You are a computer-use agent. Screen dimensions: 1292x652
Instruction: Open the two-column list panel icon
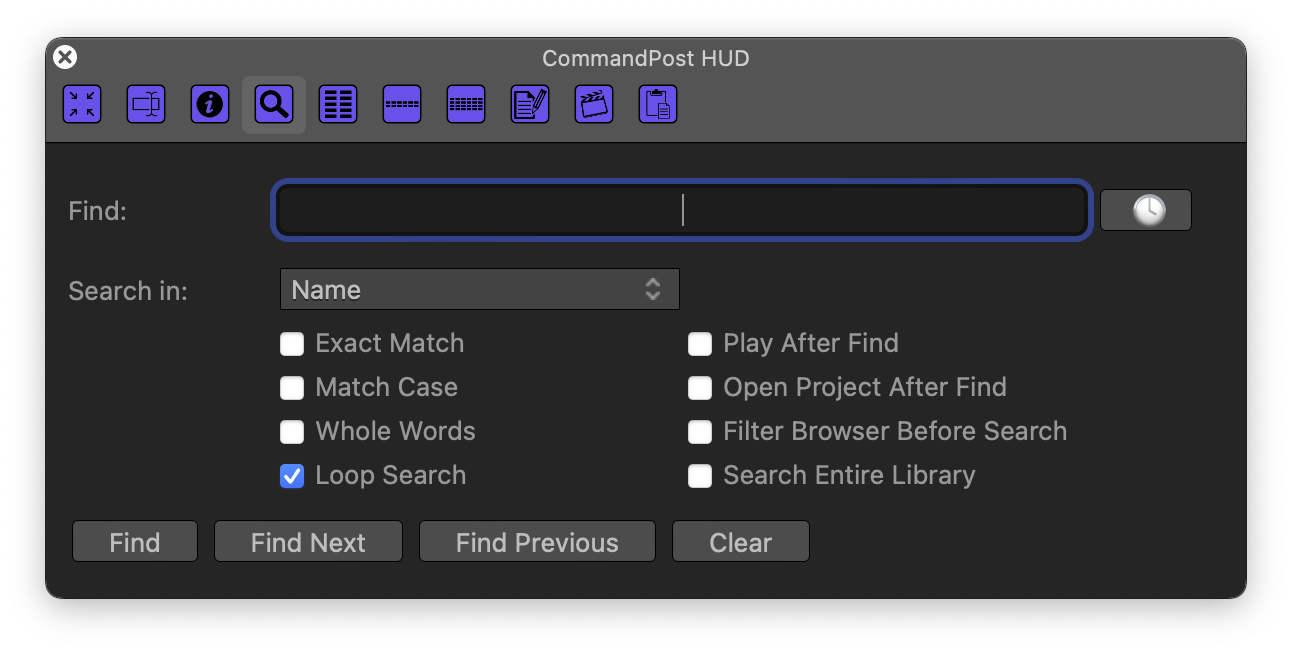(x=338, y=104)
